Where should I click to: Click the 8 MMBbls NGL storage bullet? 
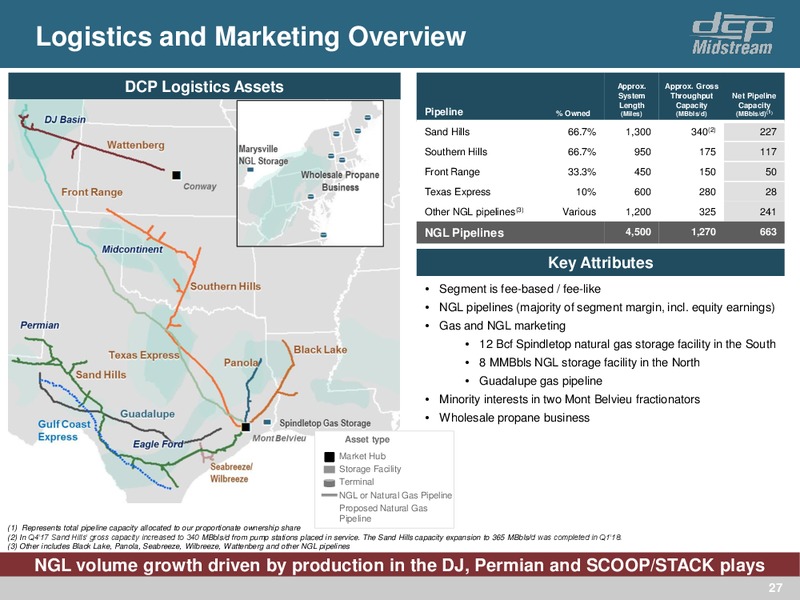click(589, 362)
